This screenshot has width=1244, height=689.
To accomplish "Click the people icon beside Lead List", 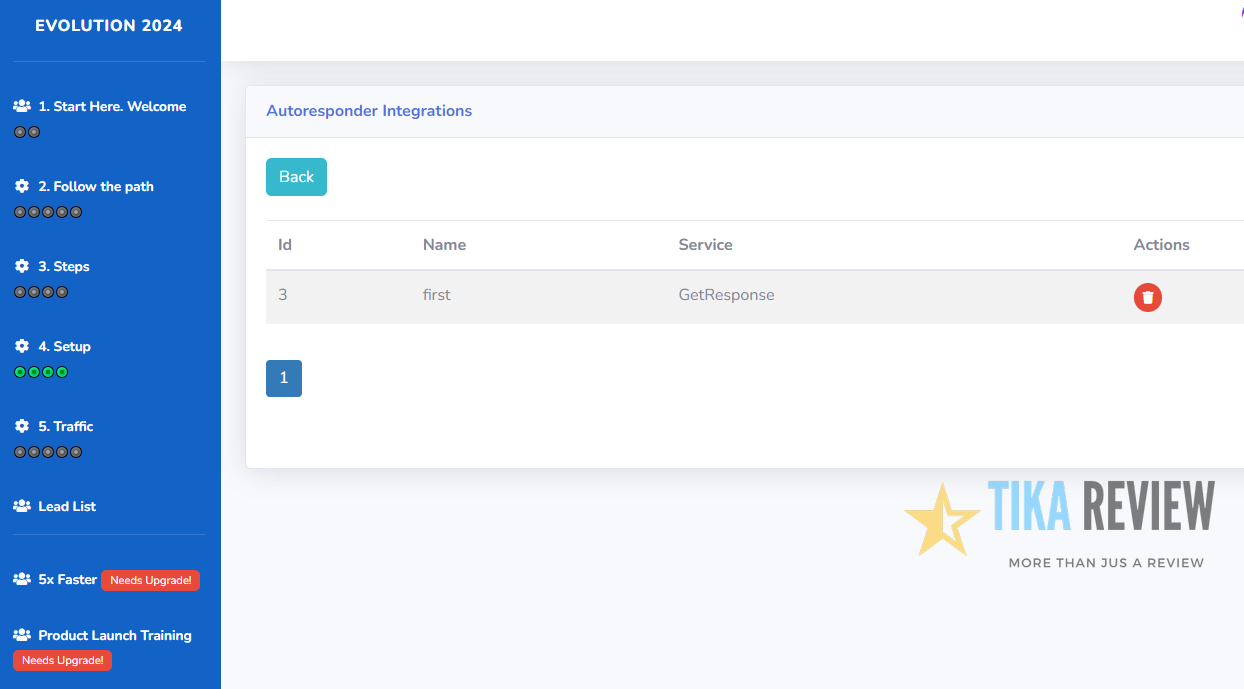I will 22,506.
